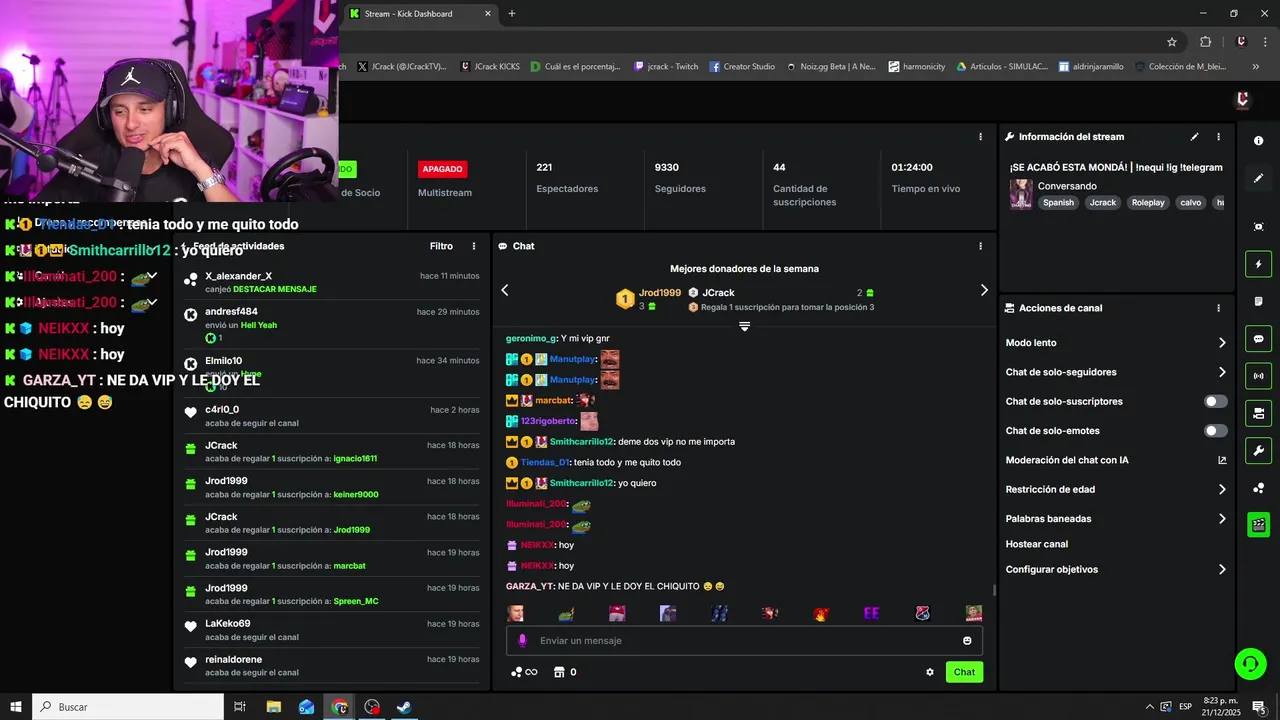Select the channel actions sidebar icon
Screen dimensions: 1280x720
point(1258,413)
